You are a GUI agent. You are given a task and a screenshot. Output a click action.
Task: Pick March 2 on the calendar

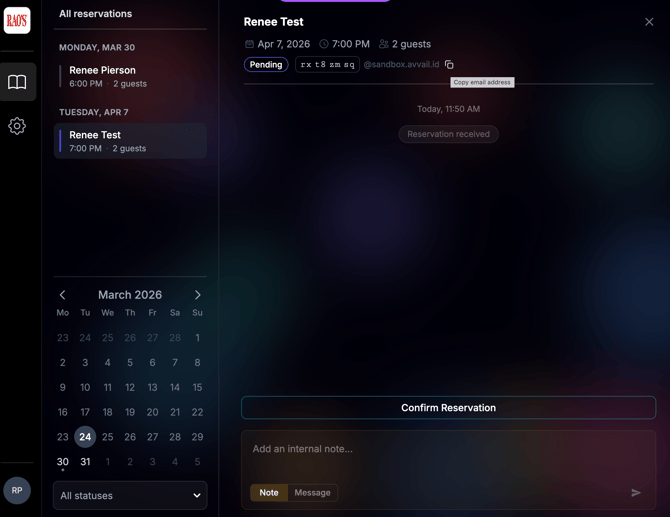pos(63,362)
